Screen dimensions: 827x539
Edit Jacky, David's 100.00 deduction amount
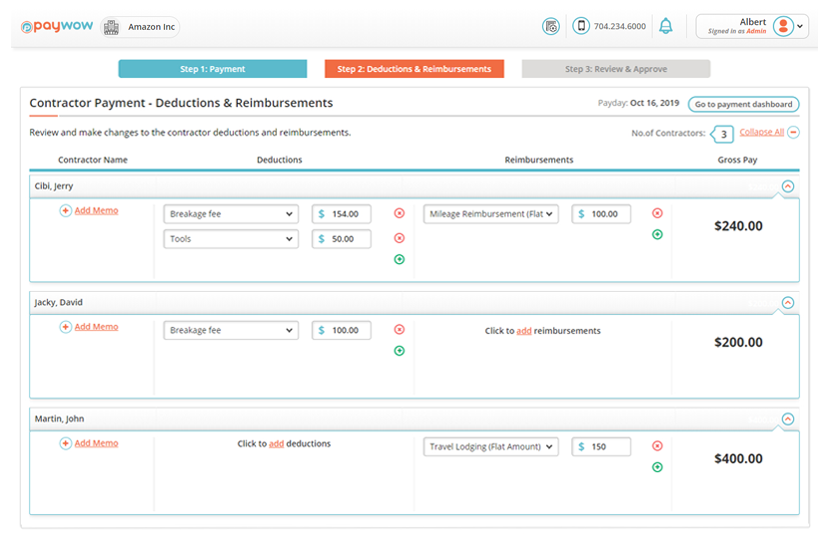[x=341, y=330]
